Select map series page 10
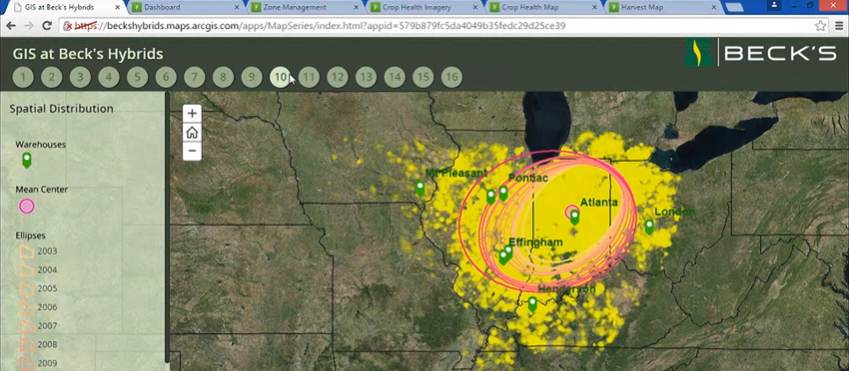Viewport: 849px width, 371px height. [280, 77]
